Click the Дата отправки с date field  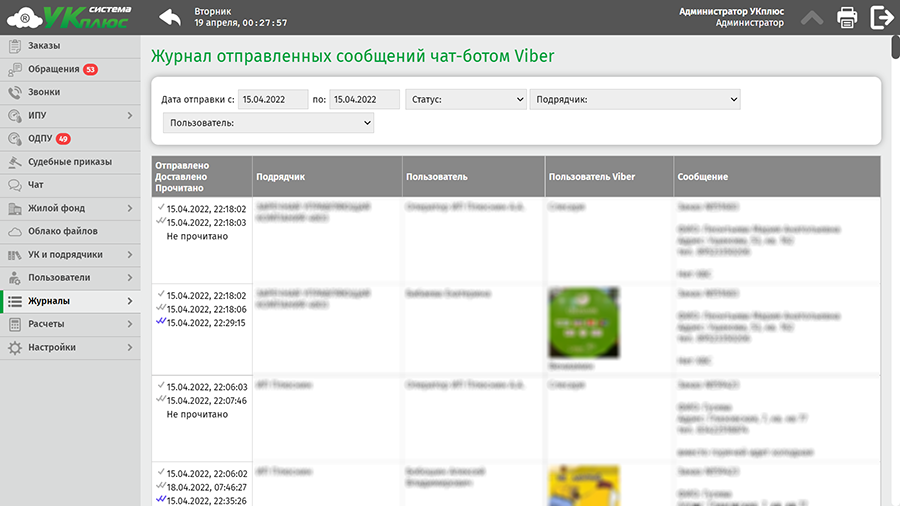click(x=273, y=99)
